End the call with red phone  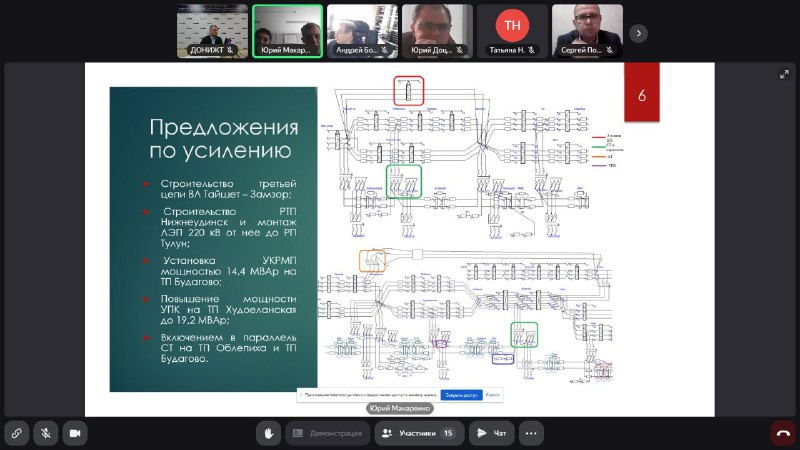pyautogui.click(x=783, y=433)
